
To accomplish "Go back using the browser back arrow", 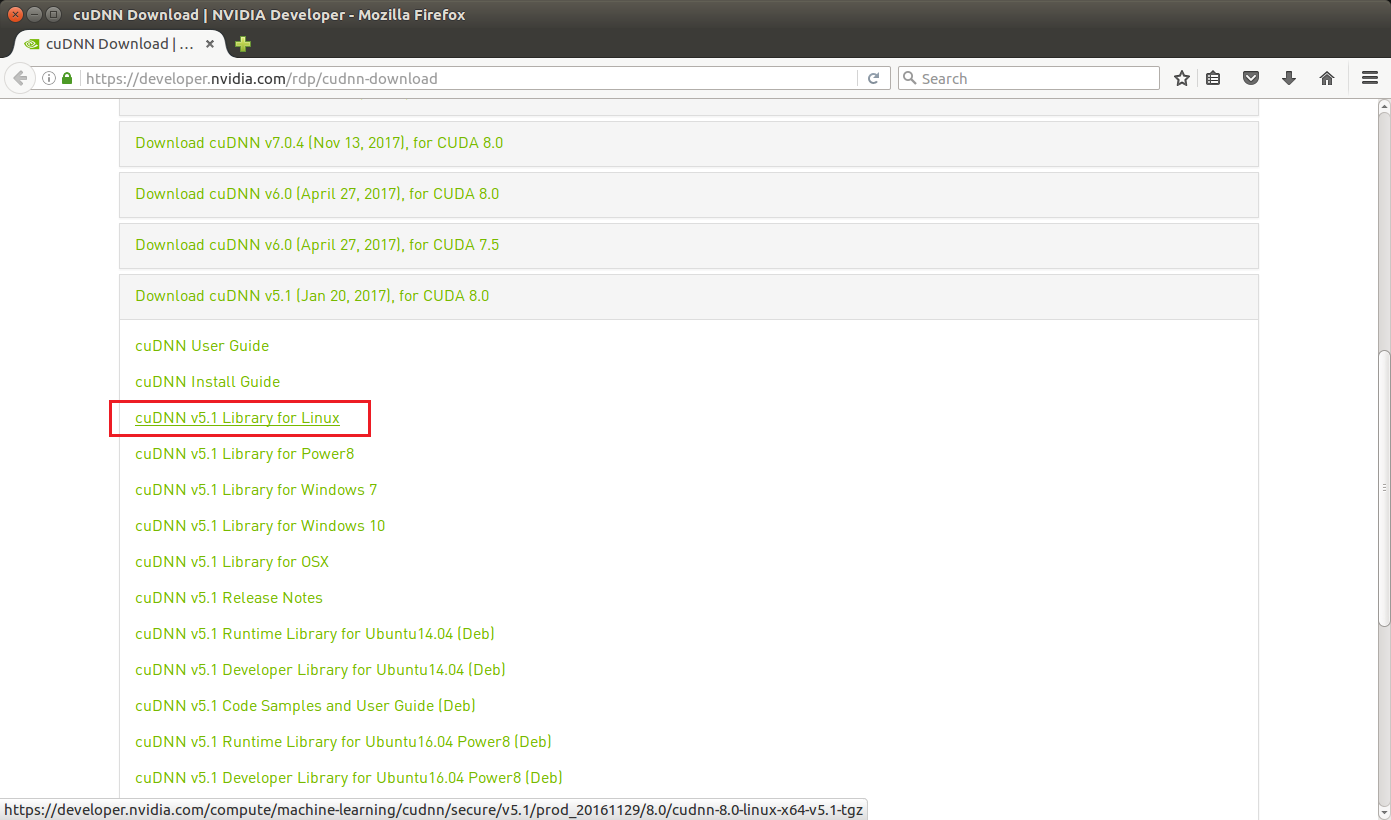I will tap(20, 78).
